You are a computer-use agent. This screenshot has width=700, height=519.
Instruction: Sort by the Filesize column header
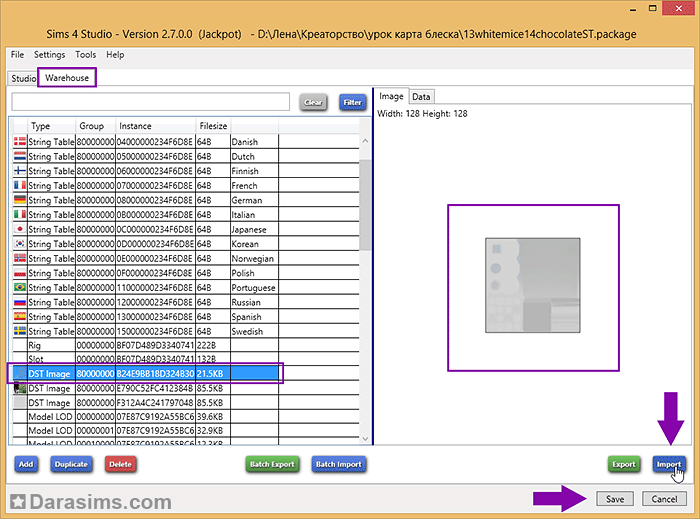pos(213,126)
